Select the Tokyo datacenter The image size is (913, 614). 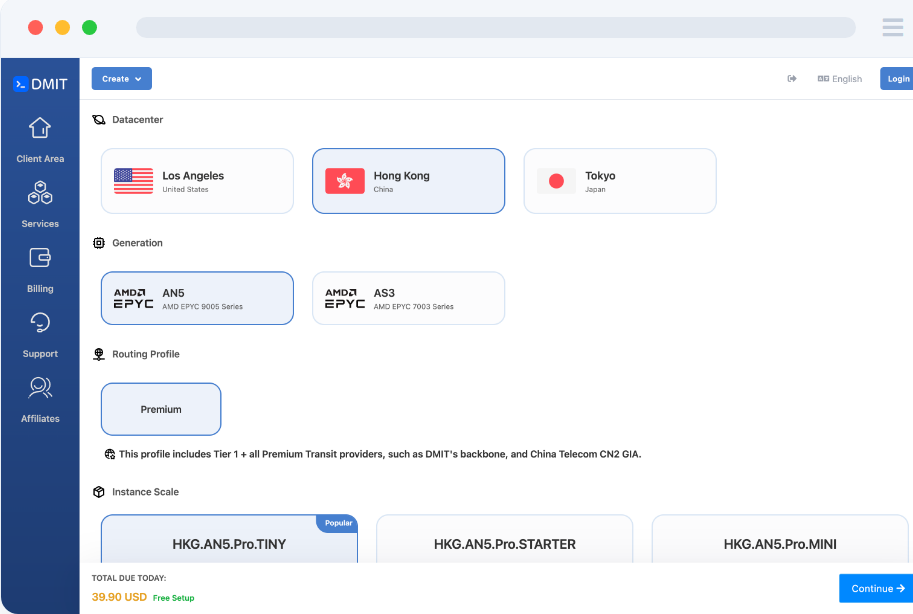(x=620, y=181)
